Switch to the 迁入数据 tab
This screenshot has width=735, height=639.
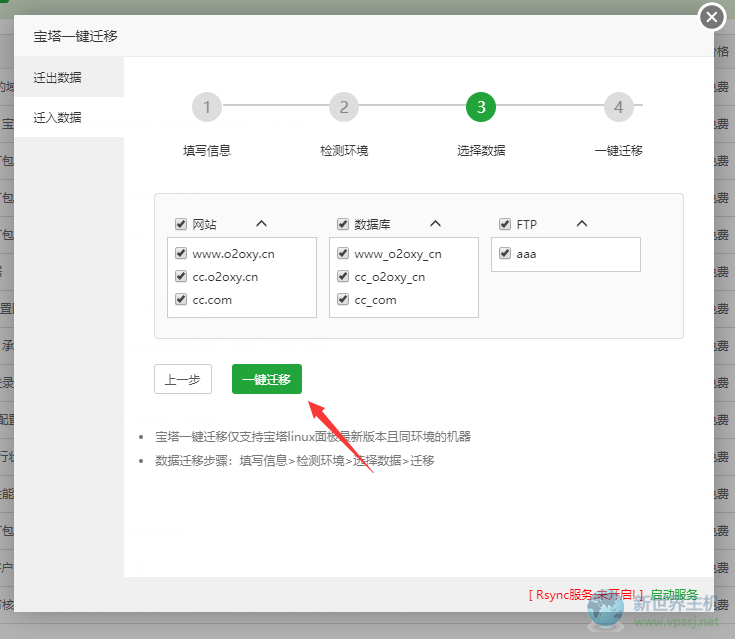pyautogui.click(x=69, y=117)
